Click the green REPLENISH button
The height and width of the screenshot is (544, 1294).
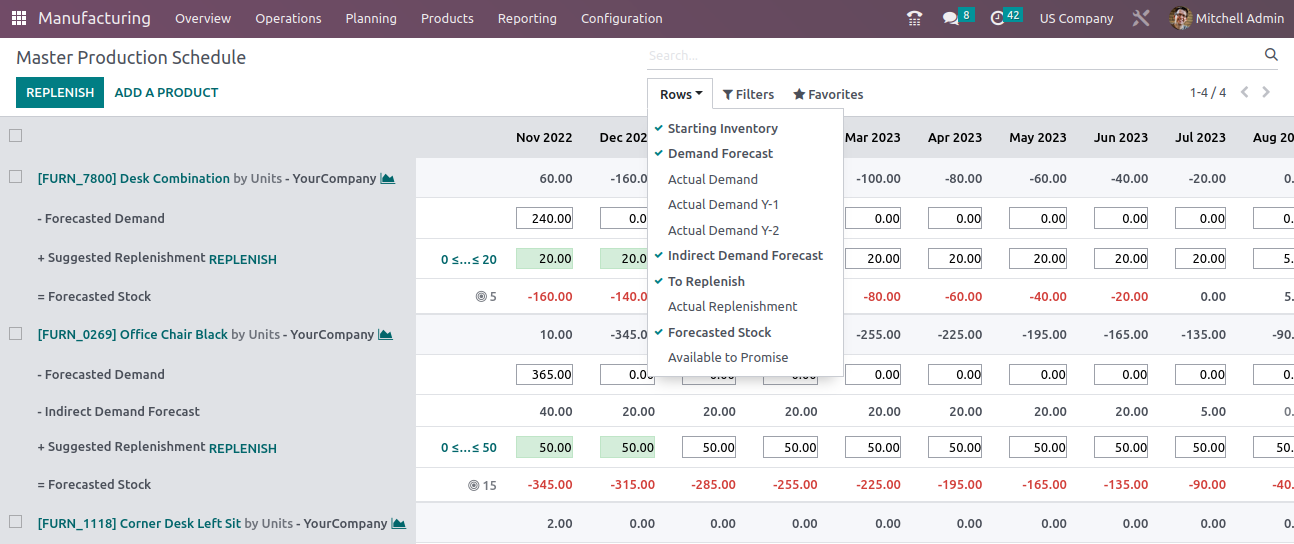click(x=60, y=92)
